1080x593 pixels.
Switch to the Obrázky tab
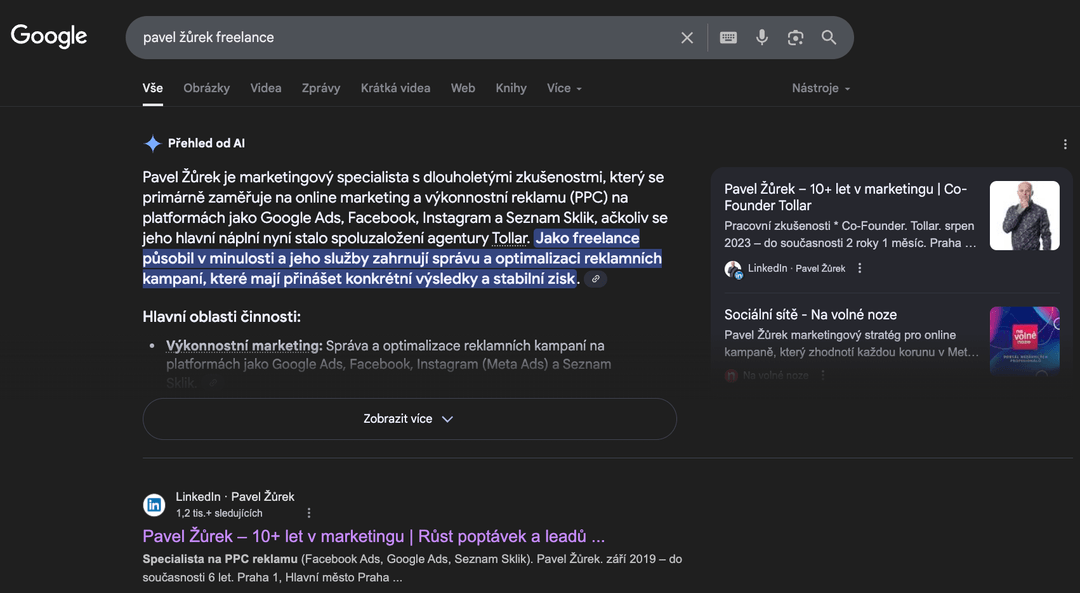tap(206, 88)
